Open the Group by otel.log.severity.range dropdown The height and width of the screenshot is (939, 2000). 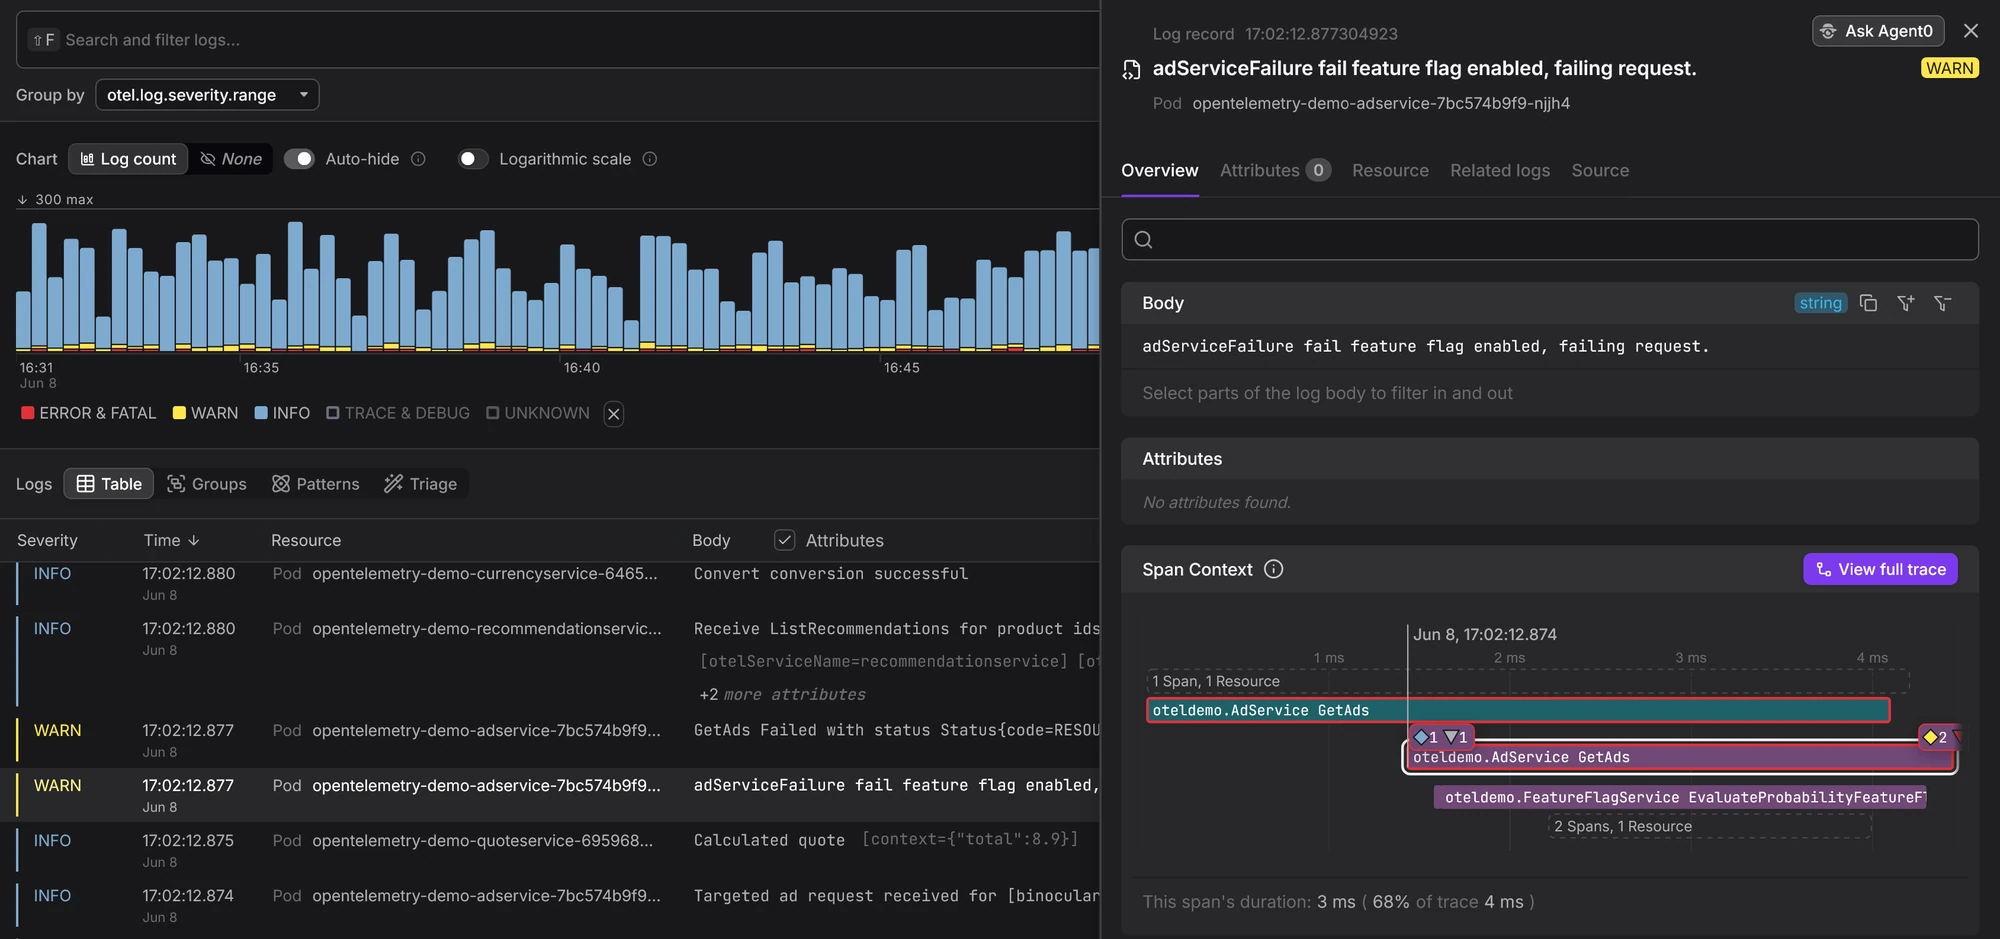[207, 95]
